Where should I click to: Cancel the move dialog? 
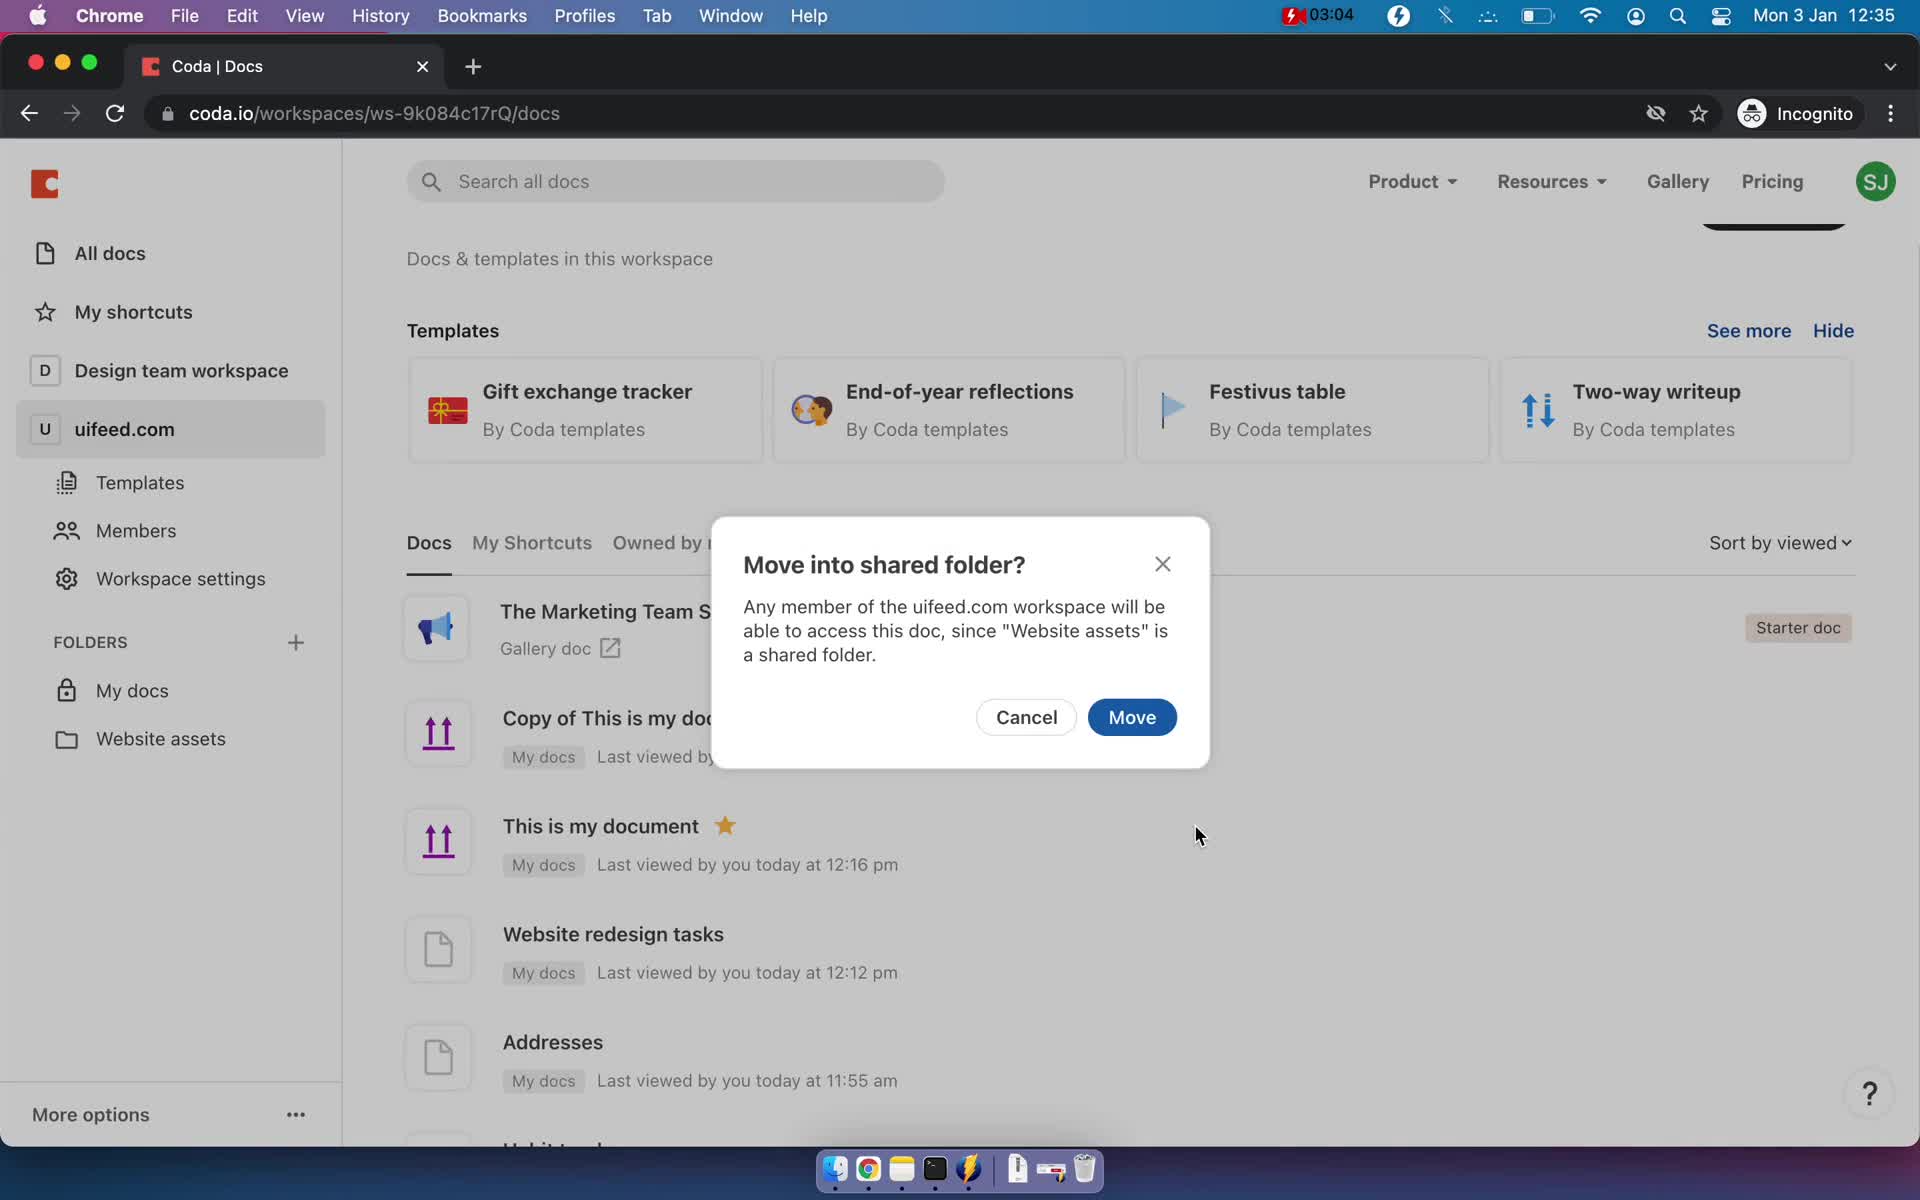(x=1026, y=717)
